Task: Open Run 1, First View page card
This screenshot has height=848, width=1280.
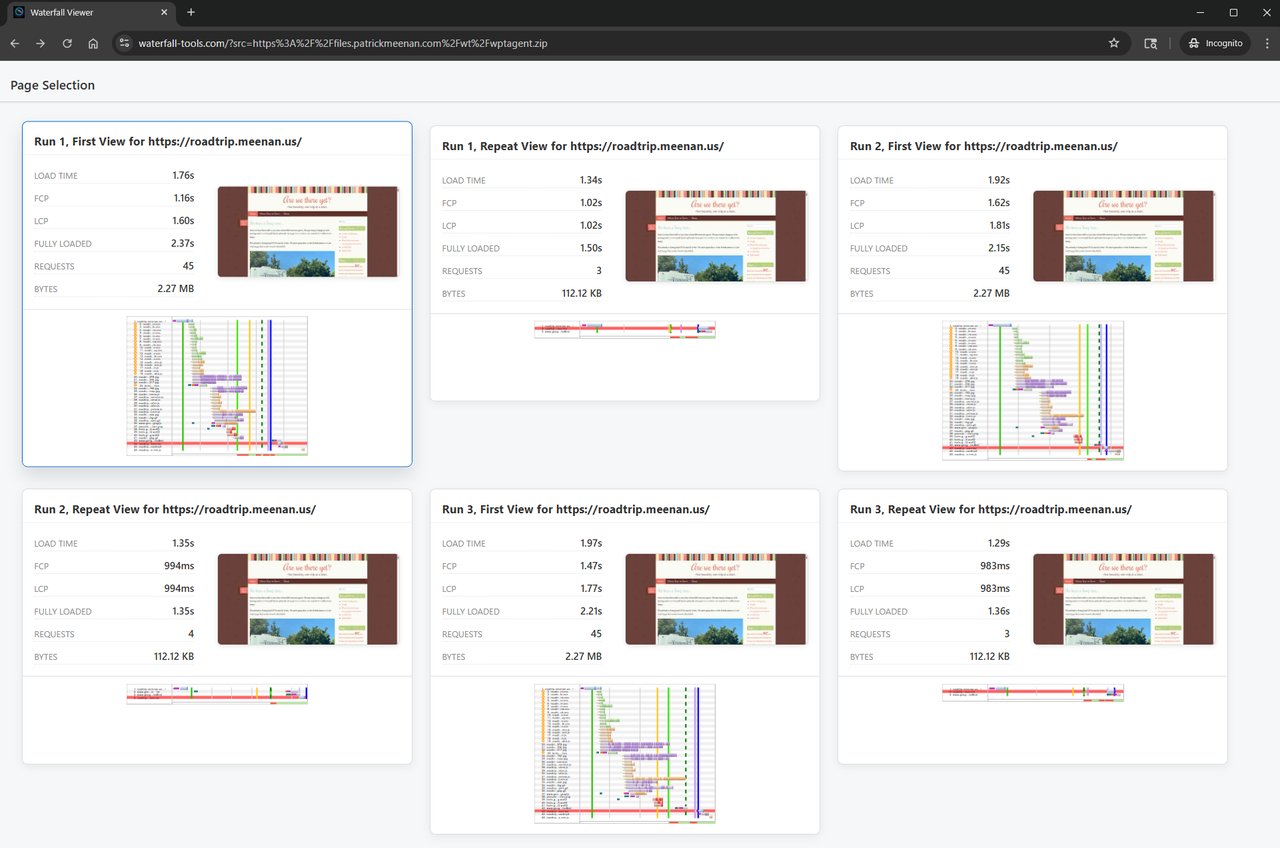Action: click(x=168, y=142)
